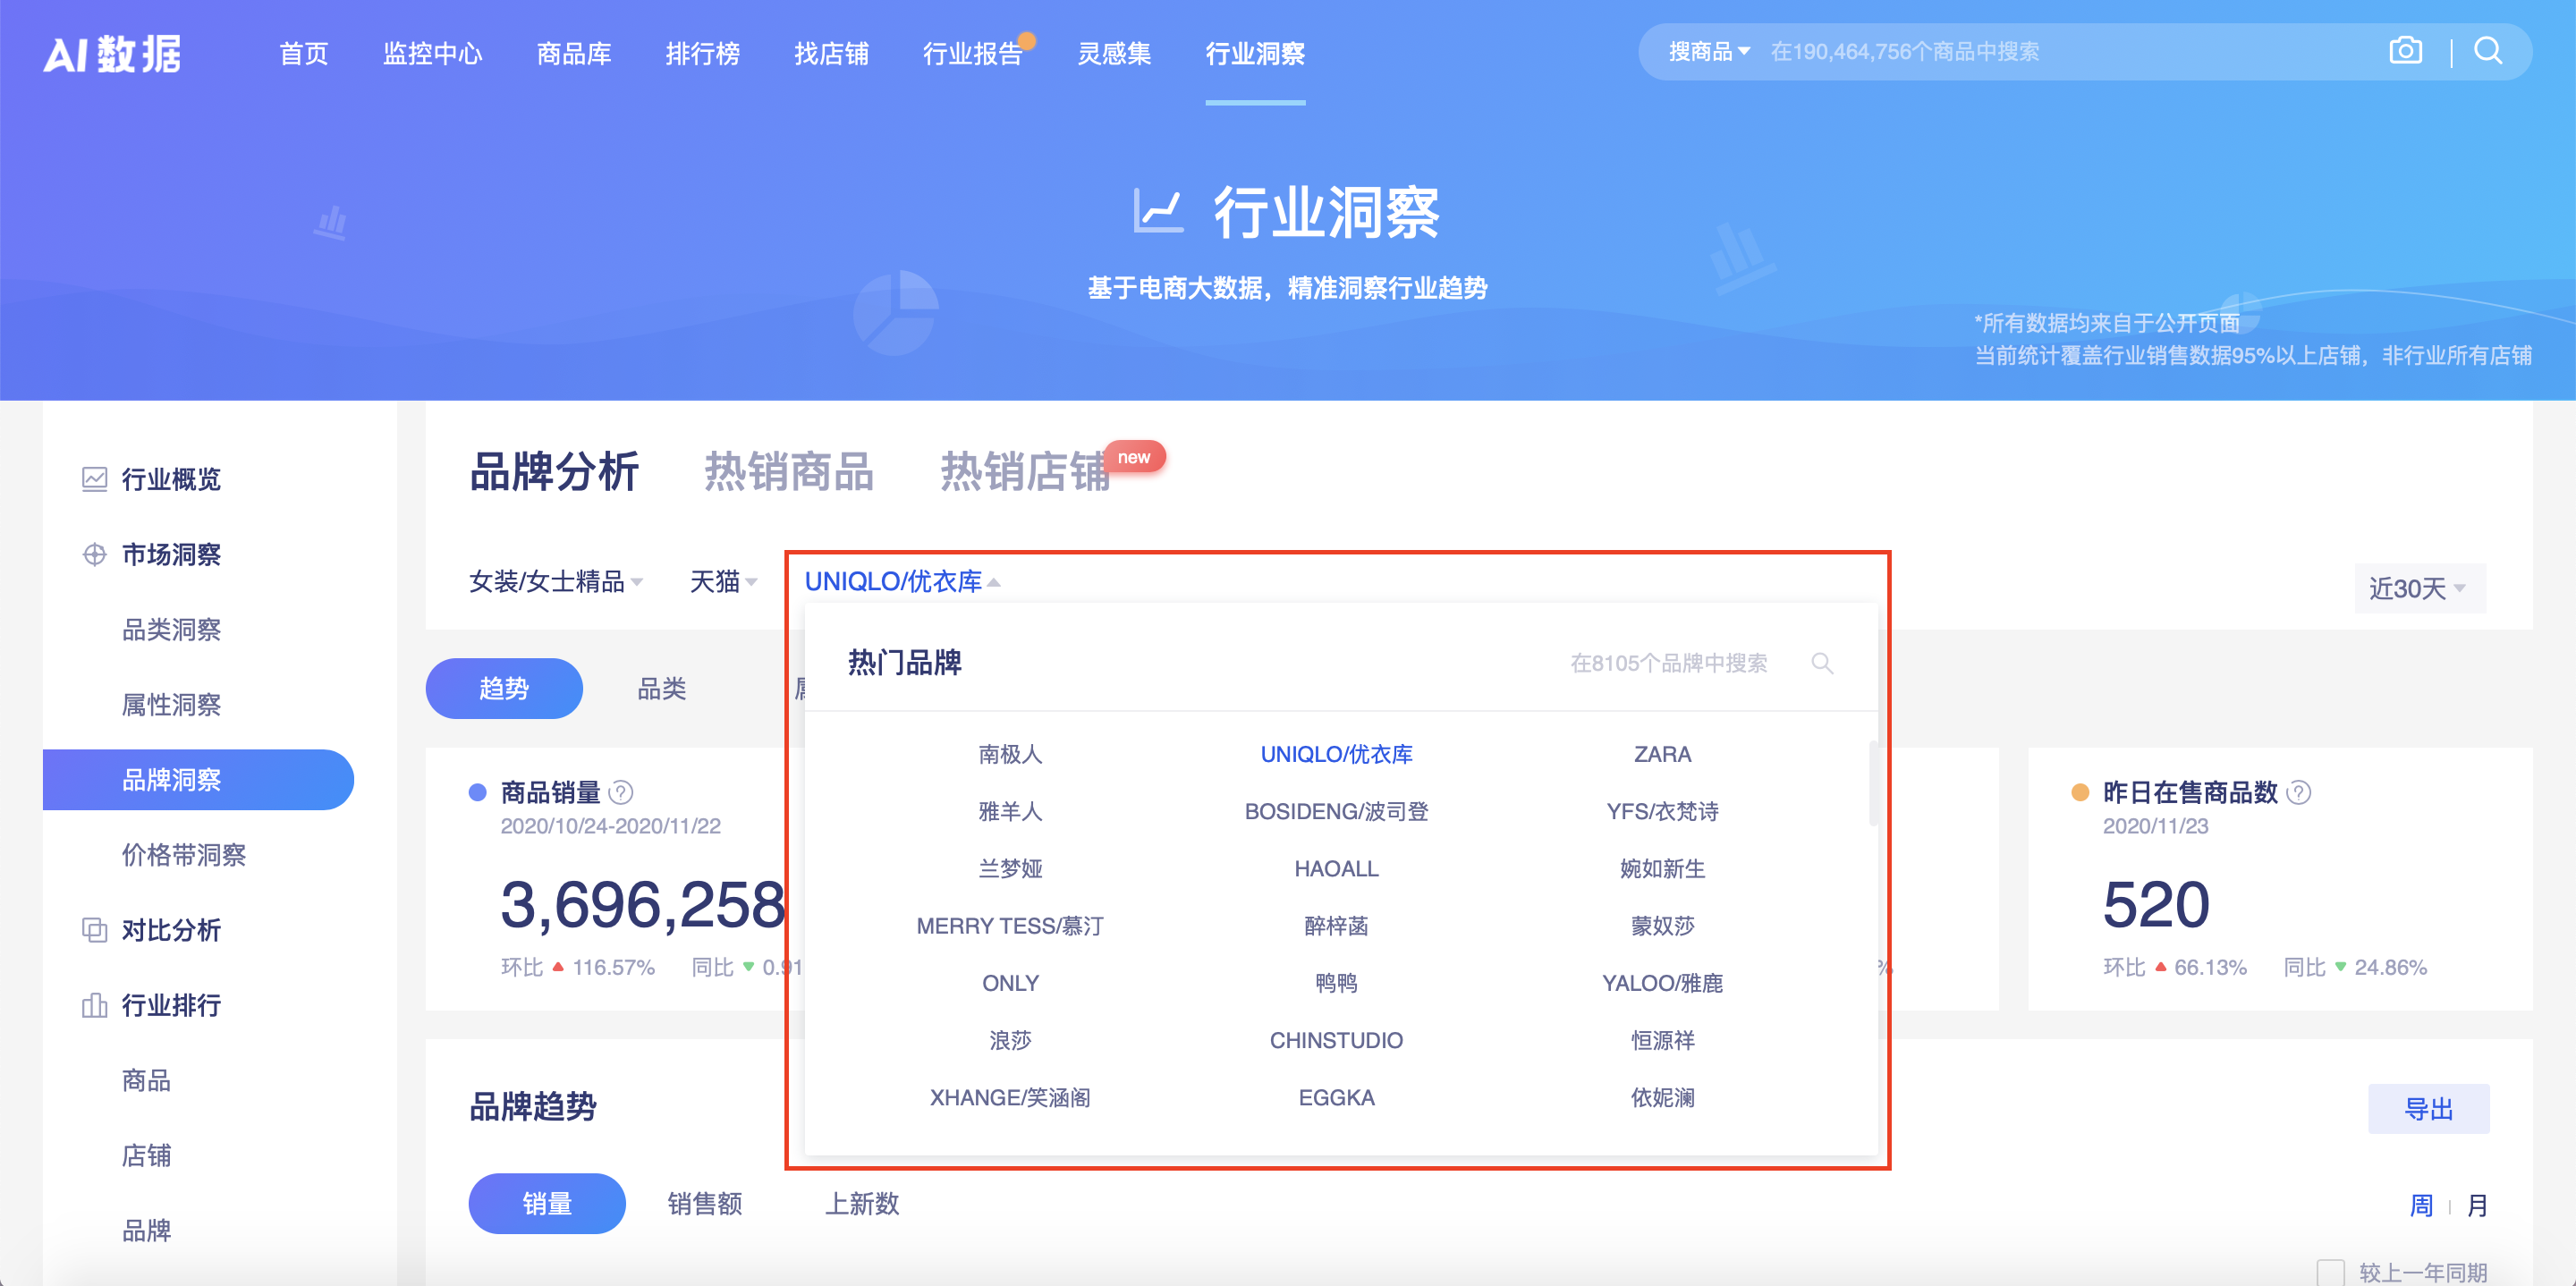Screen dimensions: 2576x1286
Task: Click the 导出 export button
Action: pyautogui.click(x=2430, y=1109)
